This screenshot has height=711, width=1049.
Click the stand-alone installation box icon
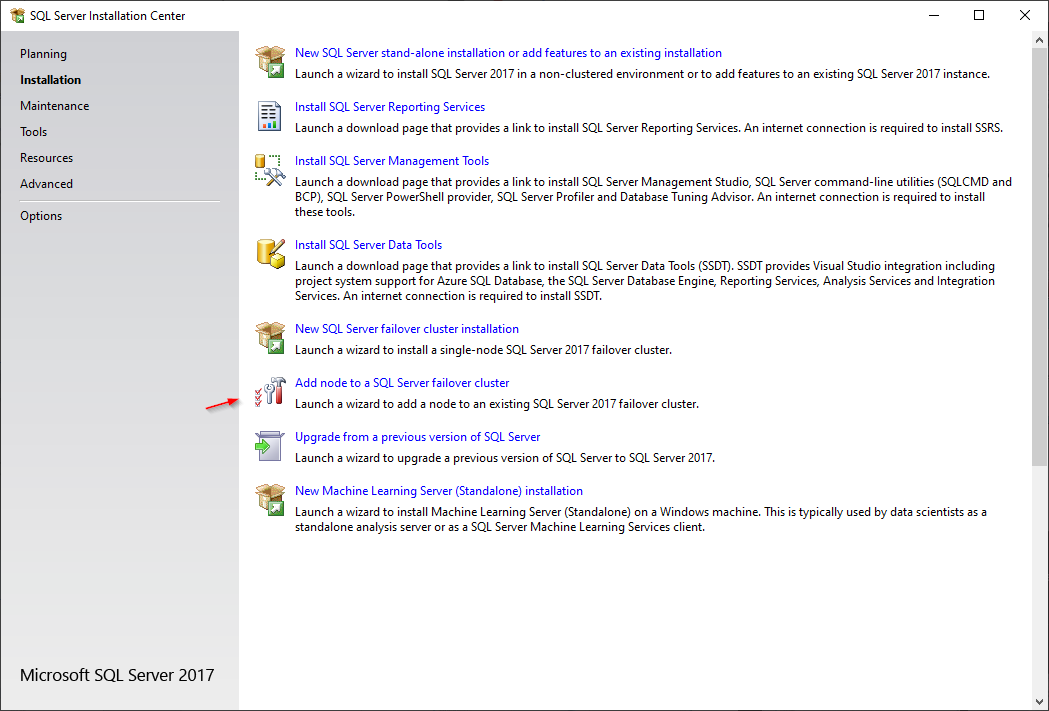coord(270,62)
